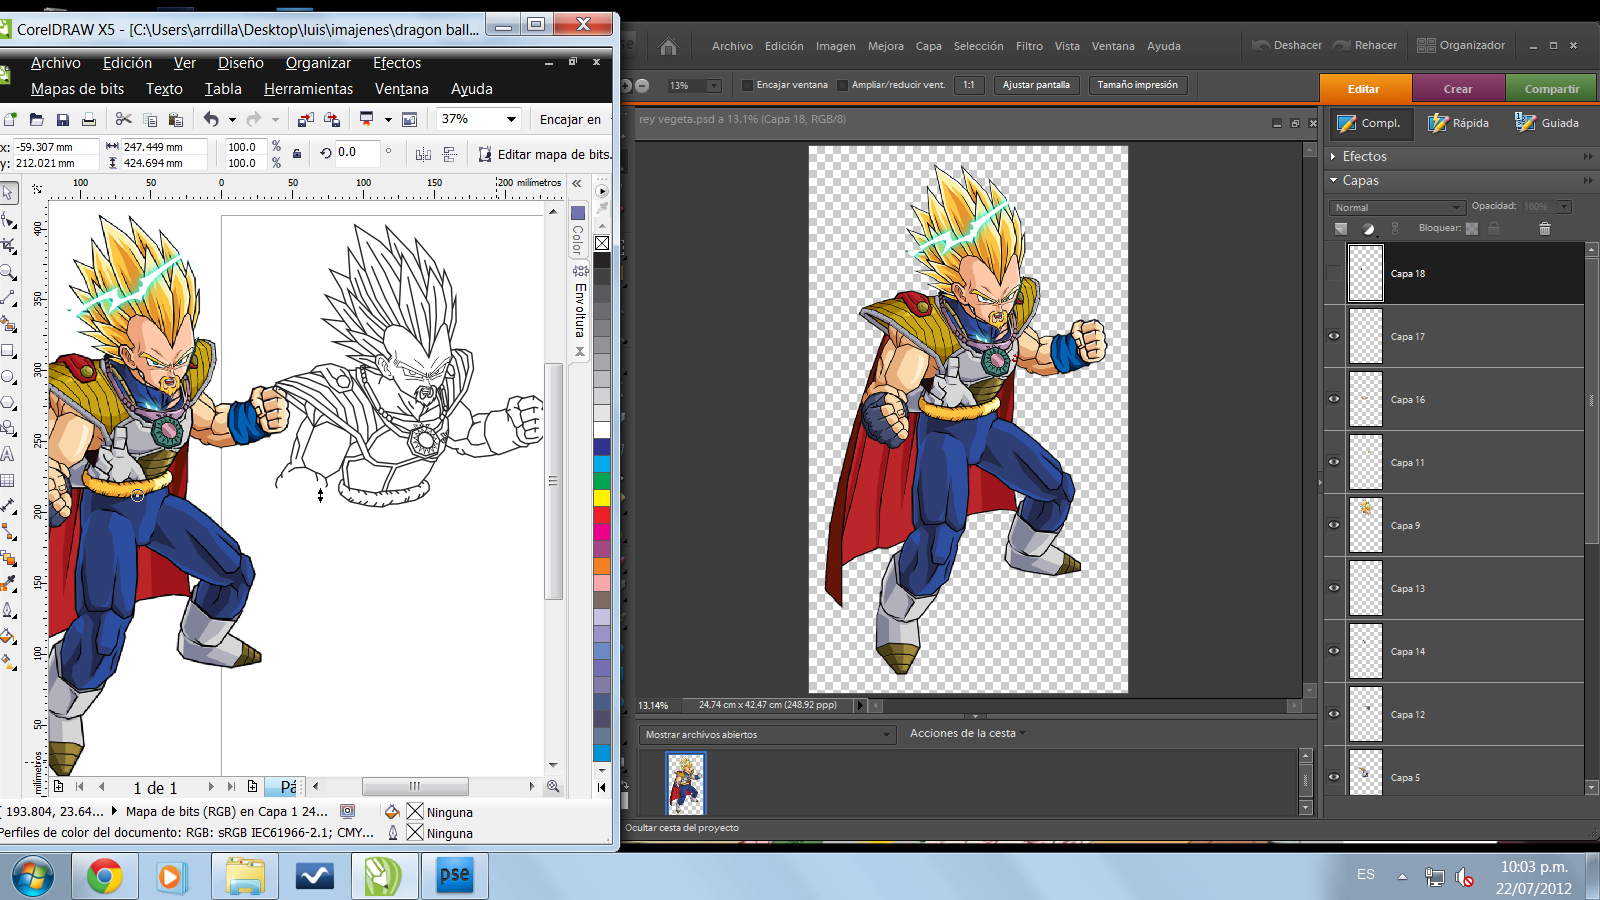Click the adjustment layer half-circle icon
This screenshot has width=1600, height=900.
pyautogui.click(x=1369, y=228)
